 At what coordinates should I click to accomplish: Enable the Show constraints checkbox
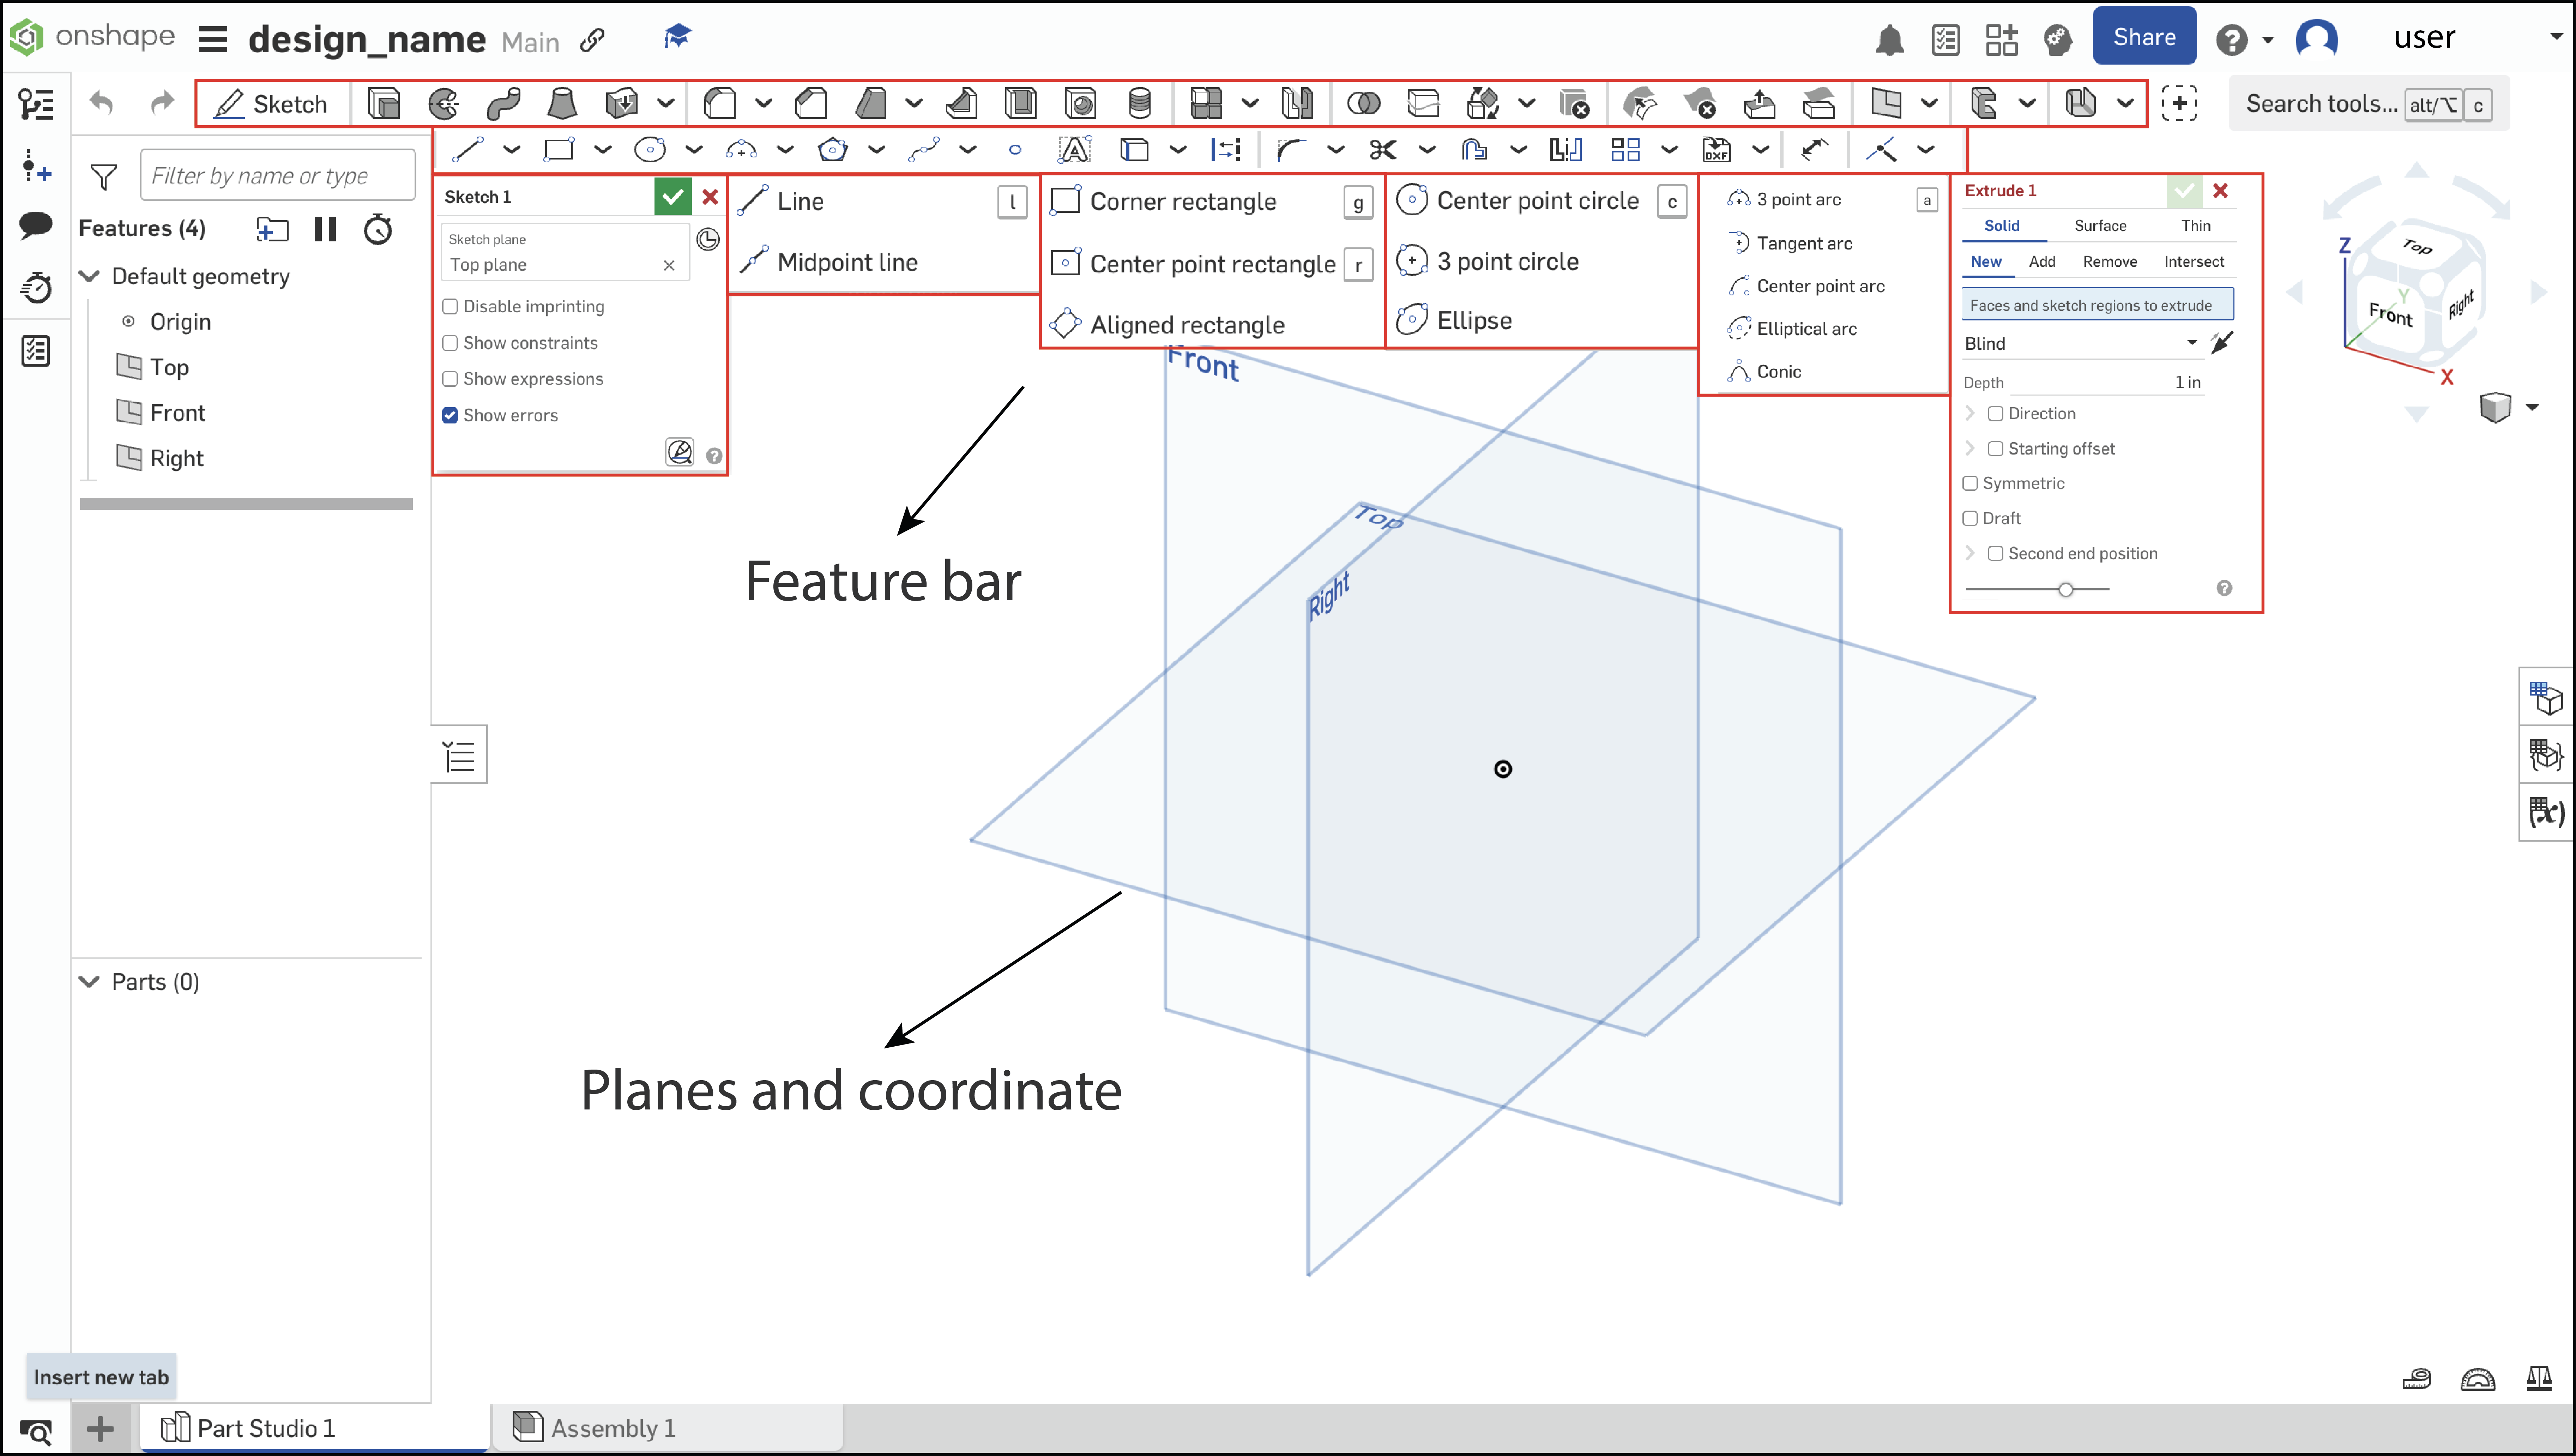pyautogui.click(x=450, y=343)
